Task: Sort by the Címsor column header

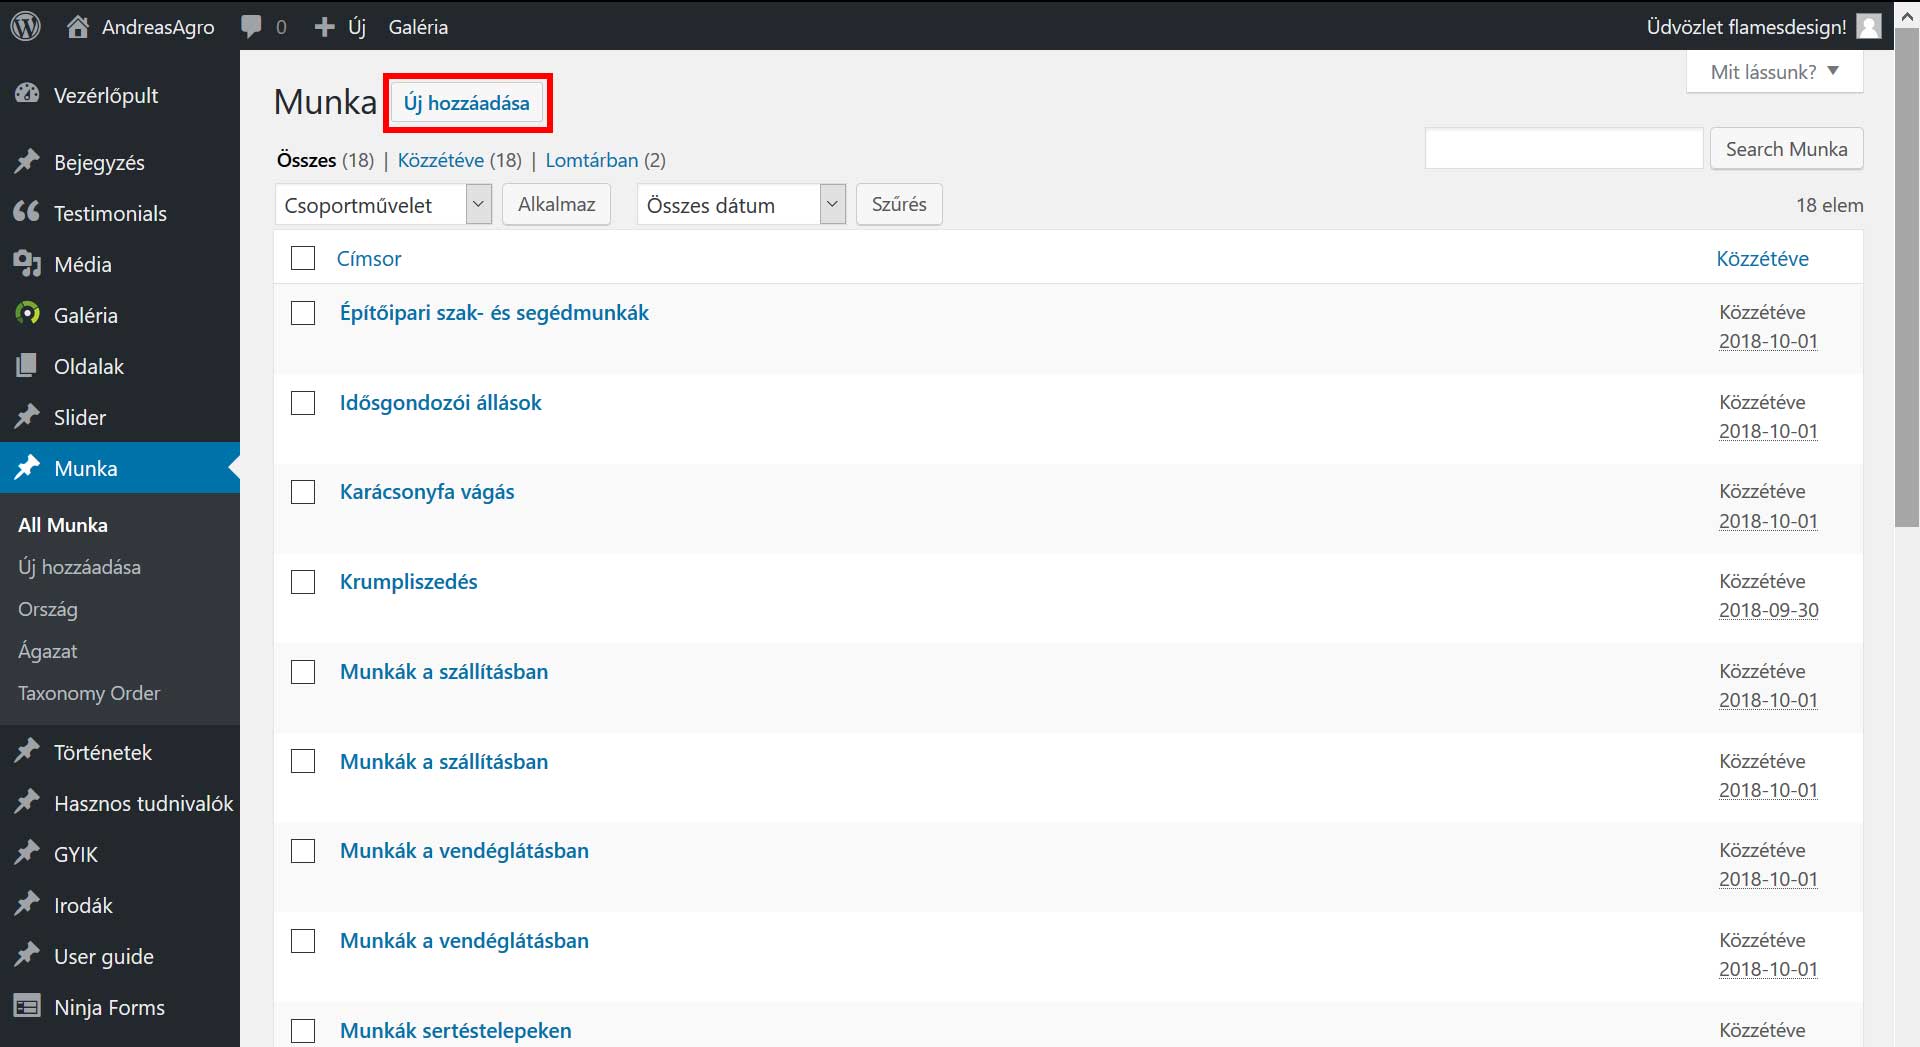Action: coord(369,258)
